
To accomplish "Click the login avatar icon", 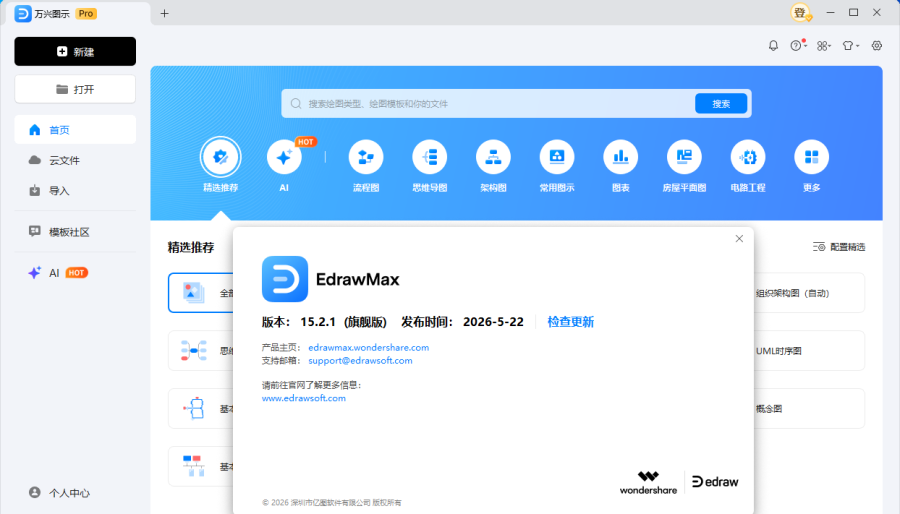I will click(801, 13).
